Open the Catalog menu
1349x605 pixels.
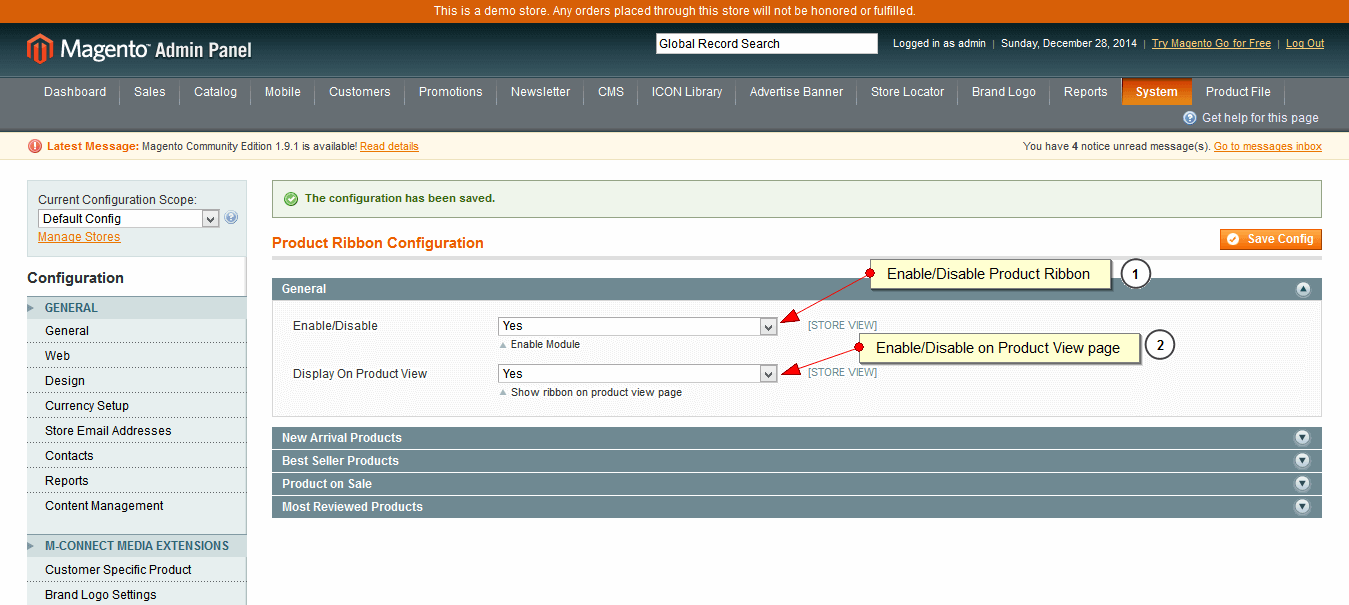(x=215, y=92)
